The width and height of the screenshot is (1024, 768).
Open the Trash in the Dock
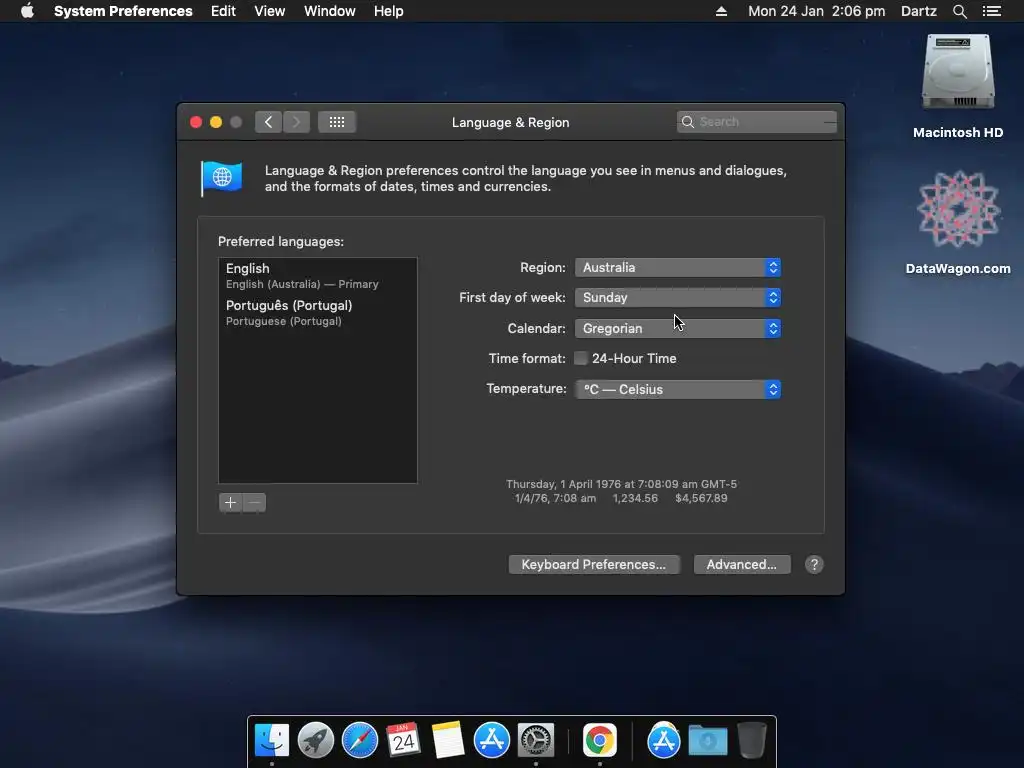[x=752, y=740]
